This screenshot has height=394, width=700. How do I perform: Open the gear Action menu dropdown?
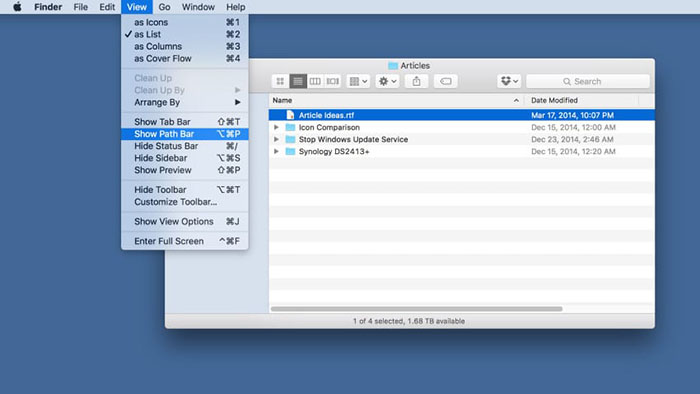[387, 81]
